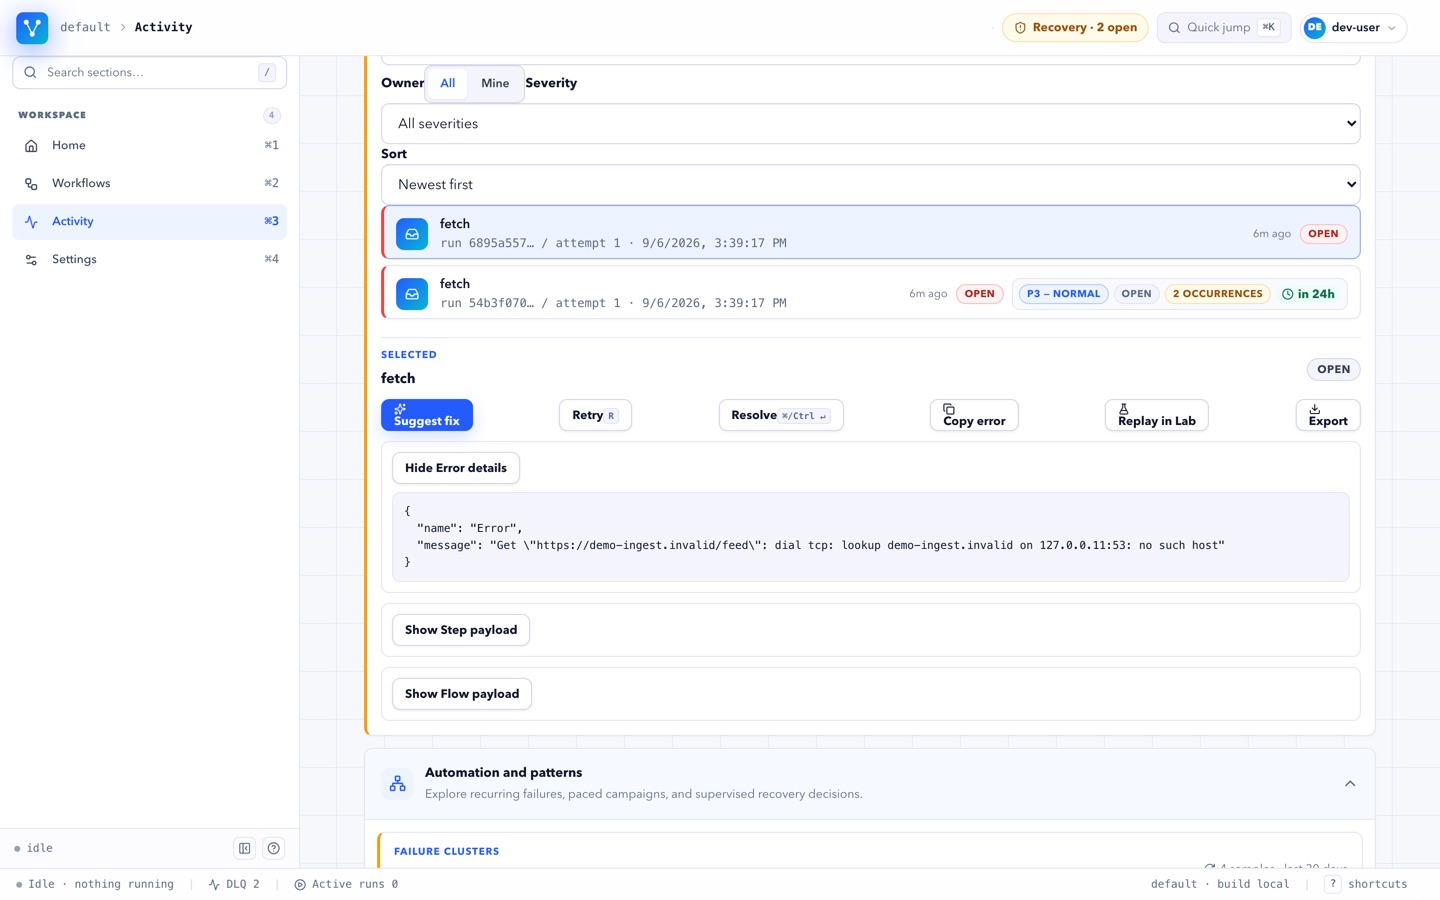Click the P3 – NORMAL badge
This screenshot has height=900, width=1440.
[1063, 294]
